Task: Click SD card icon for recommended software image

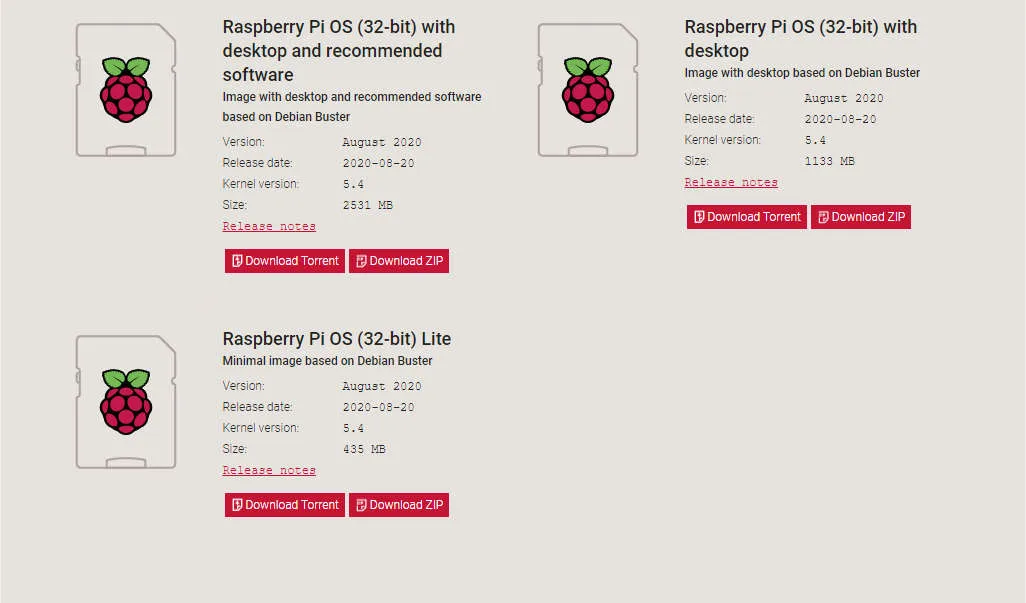Action: pyautogui.click(x=126, y=90)
